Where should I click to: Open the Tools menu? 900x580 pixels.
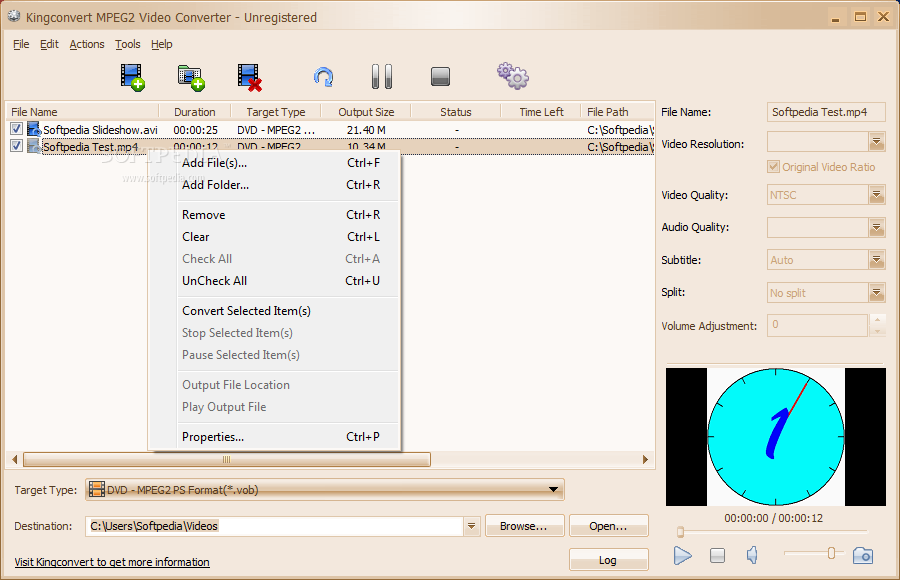[x=127, y=44]
